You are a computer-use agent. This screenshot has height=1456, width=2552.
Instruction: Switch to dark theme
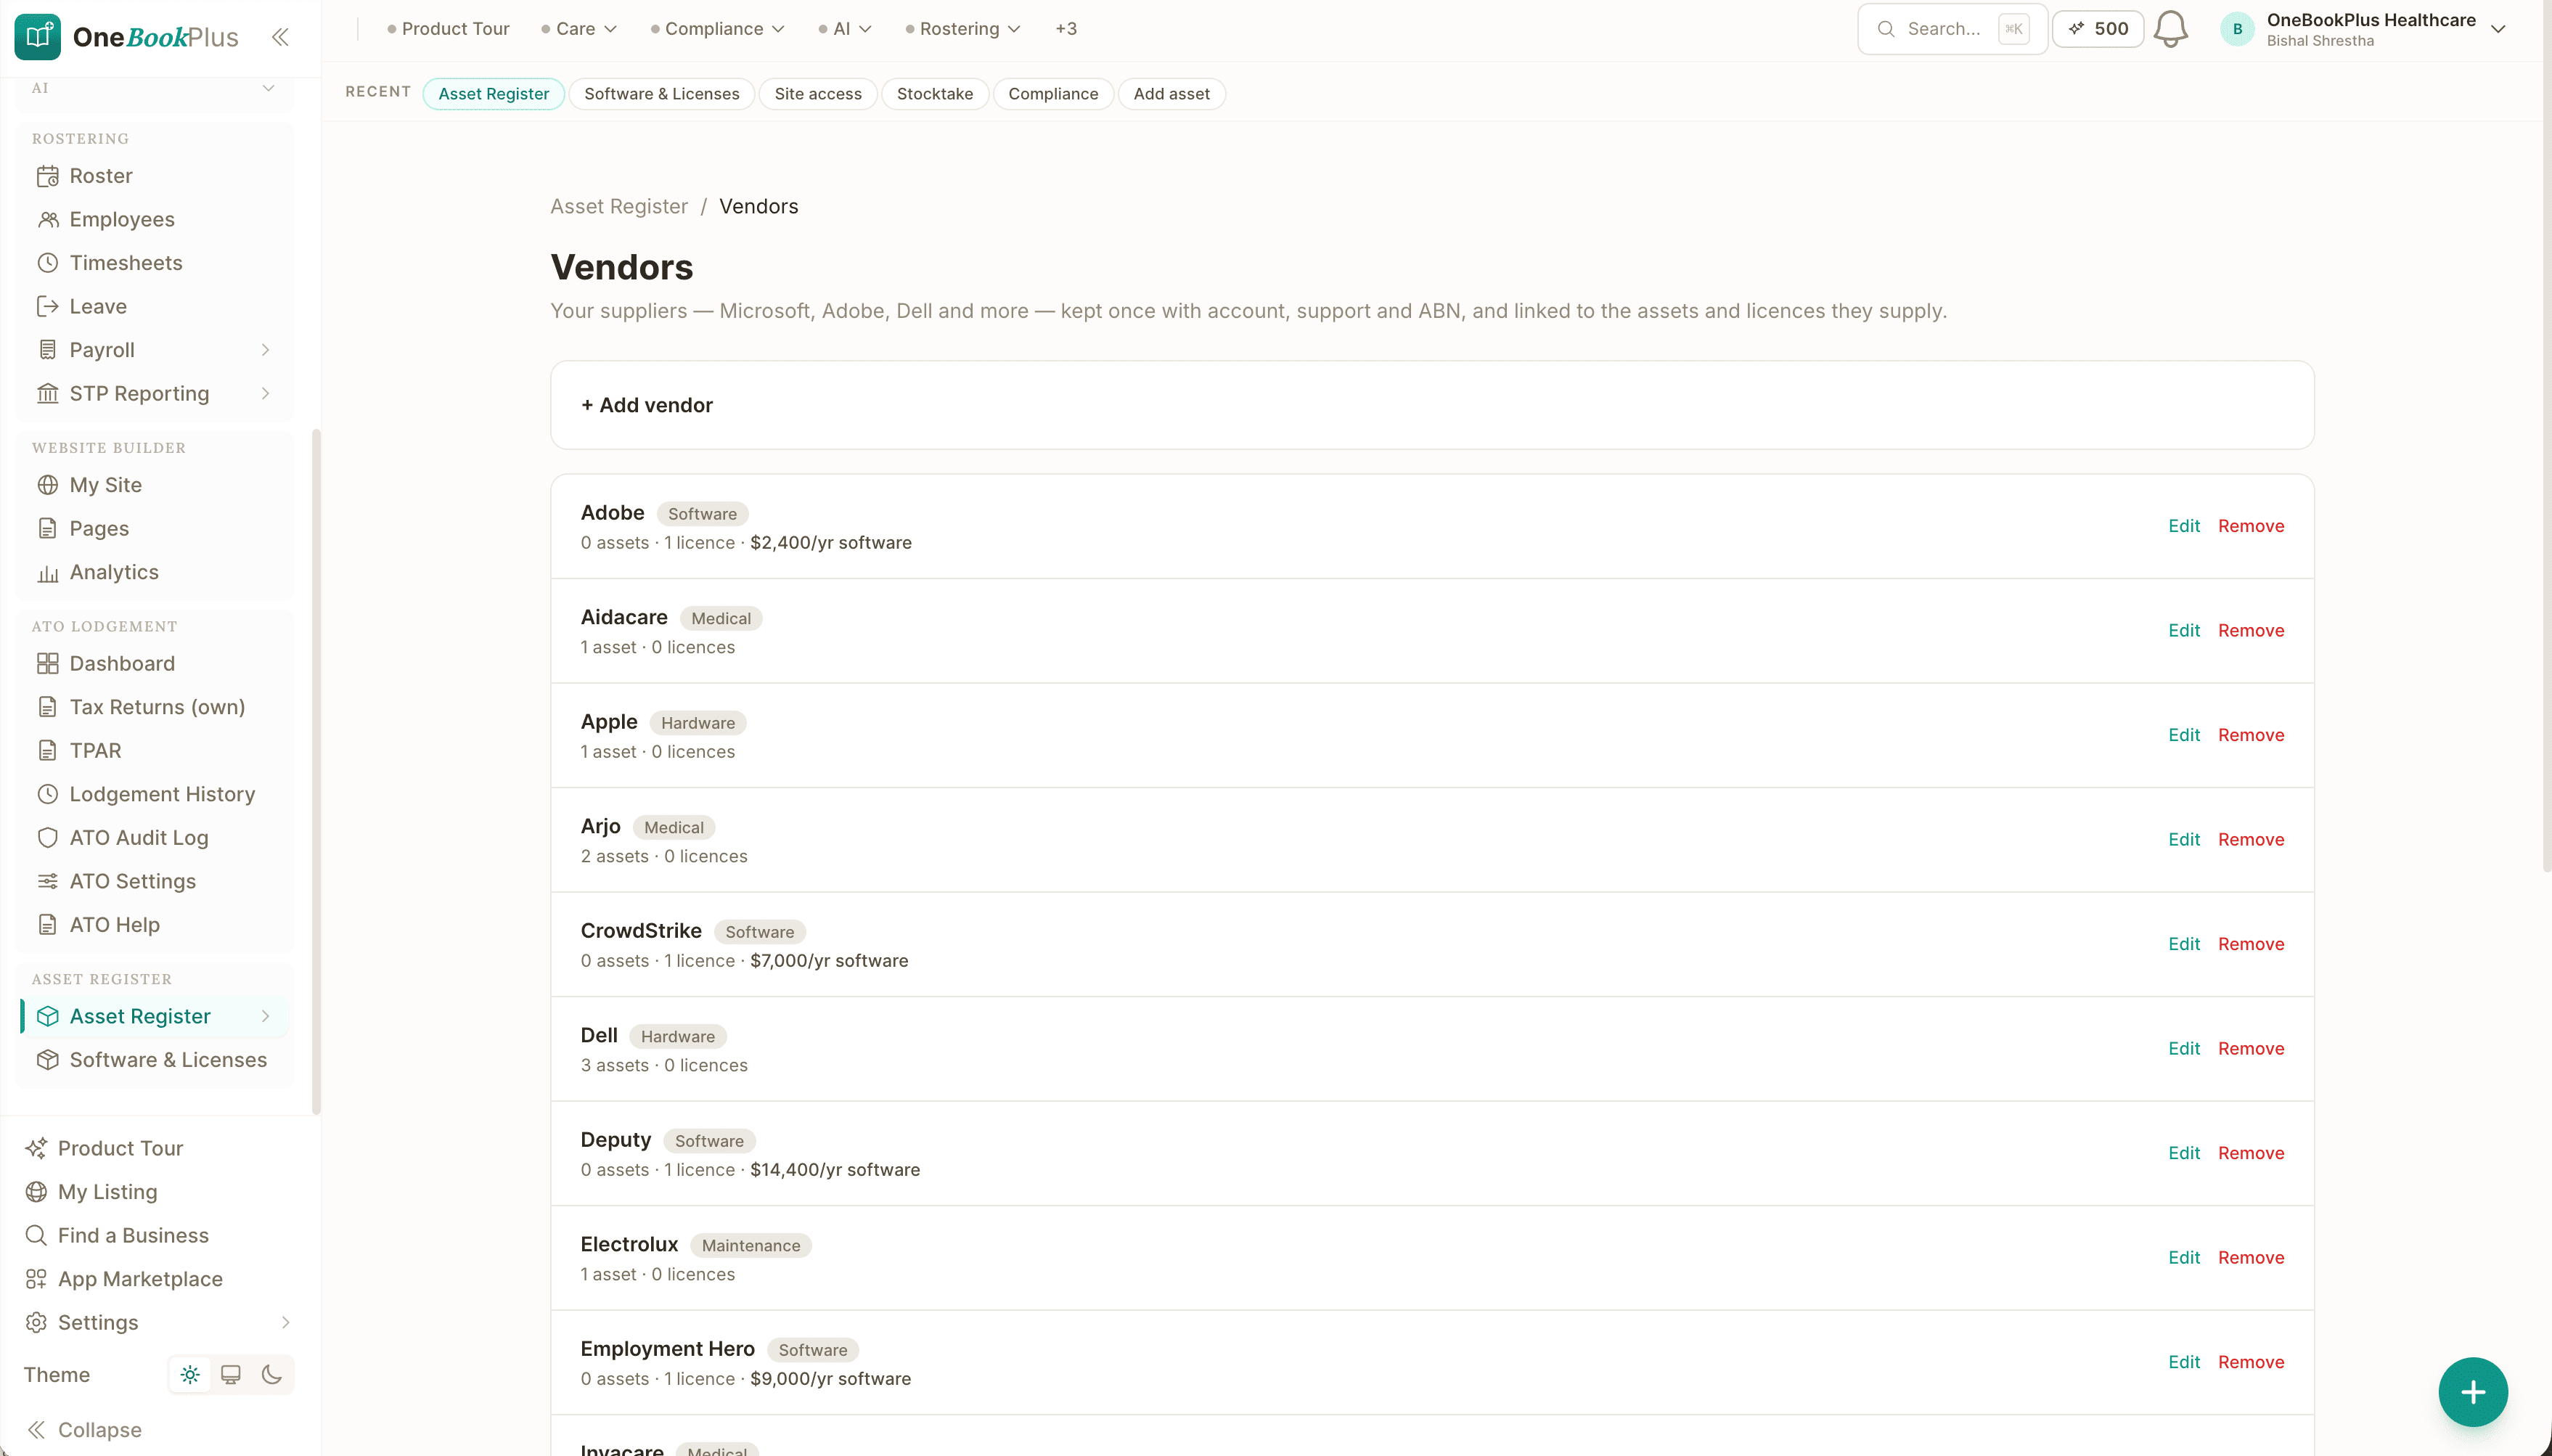(271, 1375)
